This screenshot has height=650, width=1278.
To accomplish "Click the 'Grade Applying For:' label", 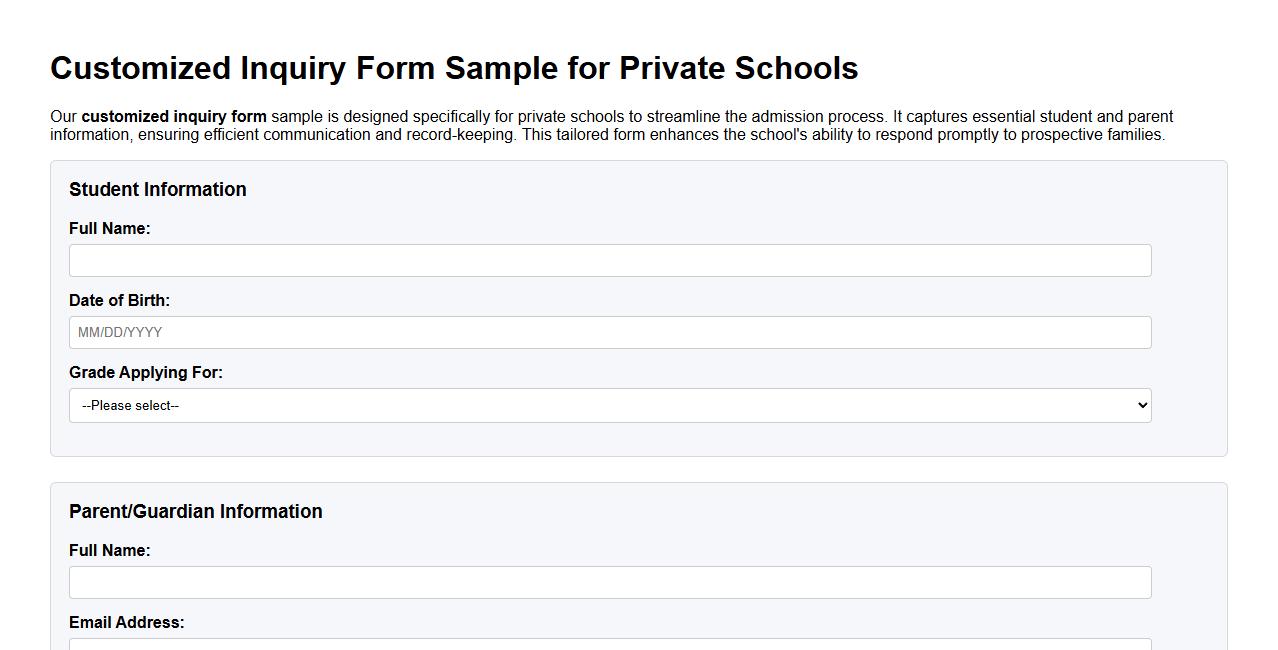I will (146, 372).
